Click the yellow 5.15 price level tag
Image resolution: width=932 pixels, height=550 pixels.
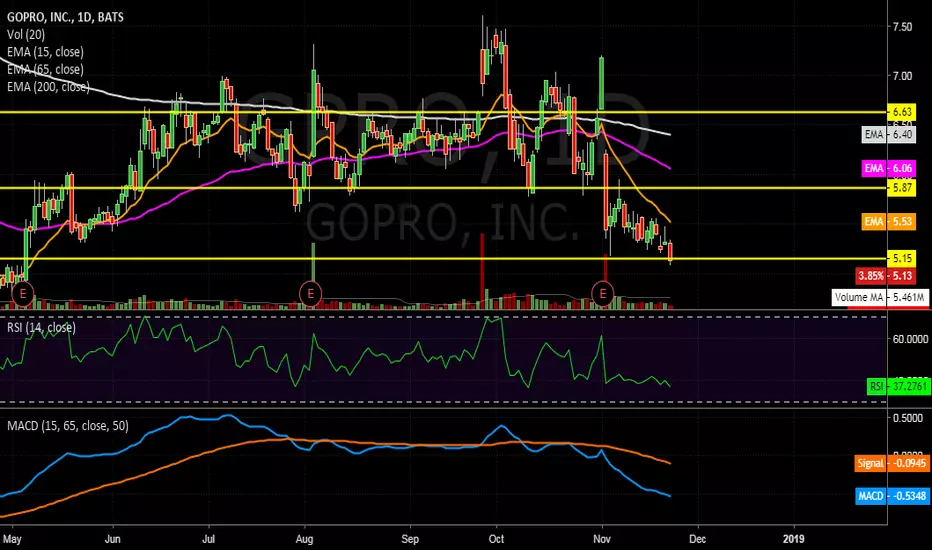pos(902,258)
